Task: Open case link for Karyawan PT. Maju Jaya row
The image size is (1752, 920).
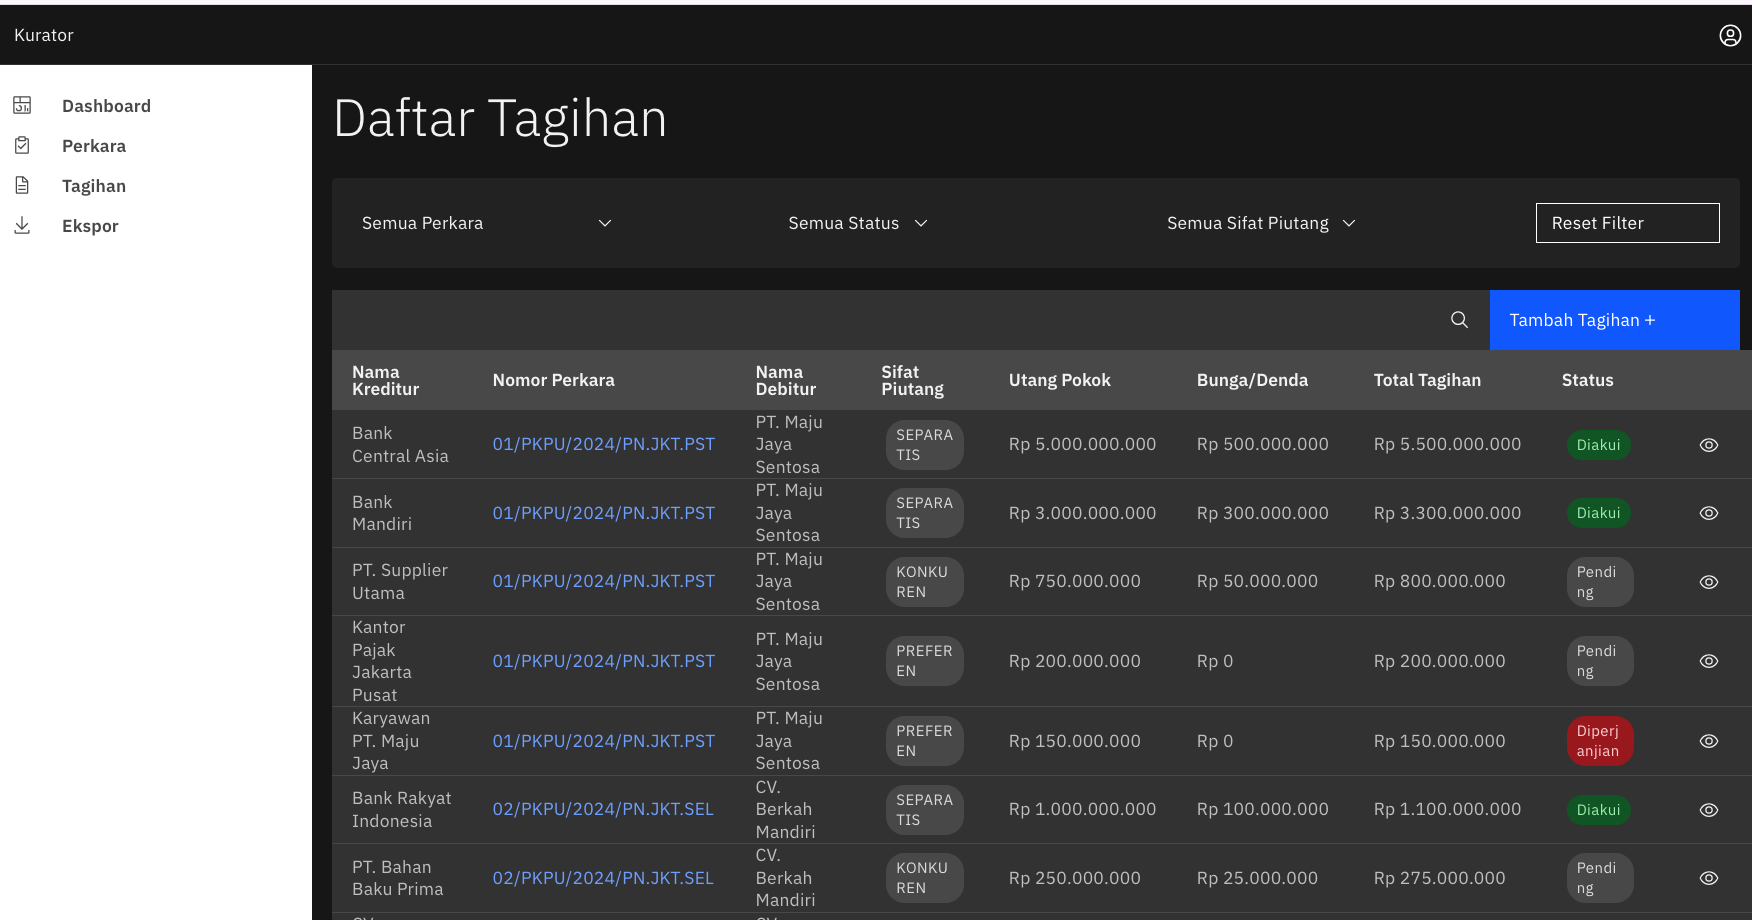Action: [x=604, y=741]
